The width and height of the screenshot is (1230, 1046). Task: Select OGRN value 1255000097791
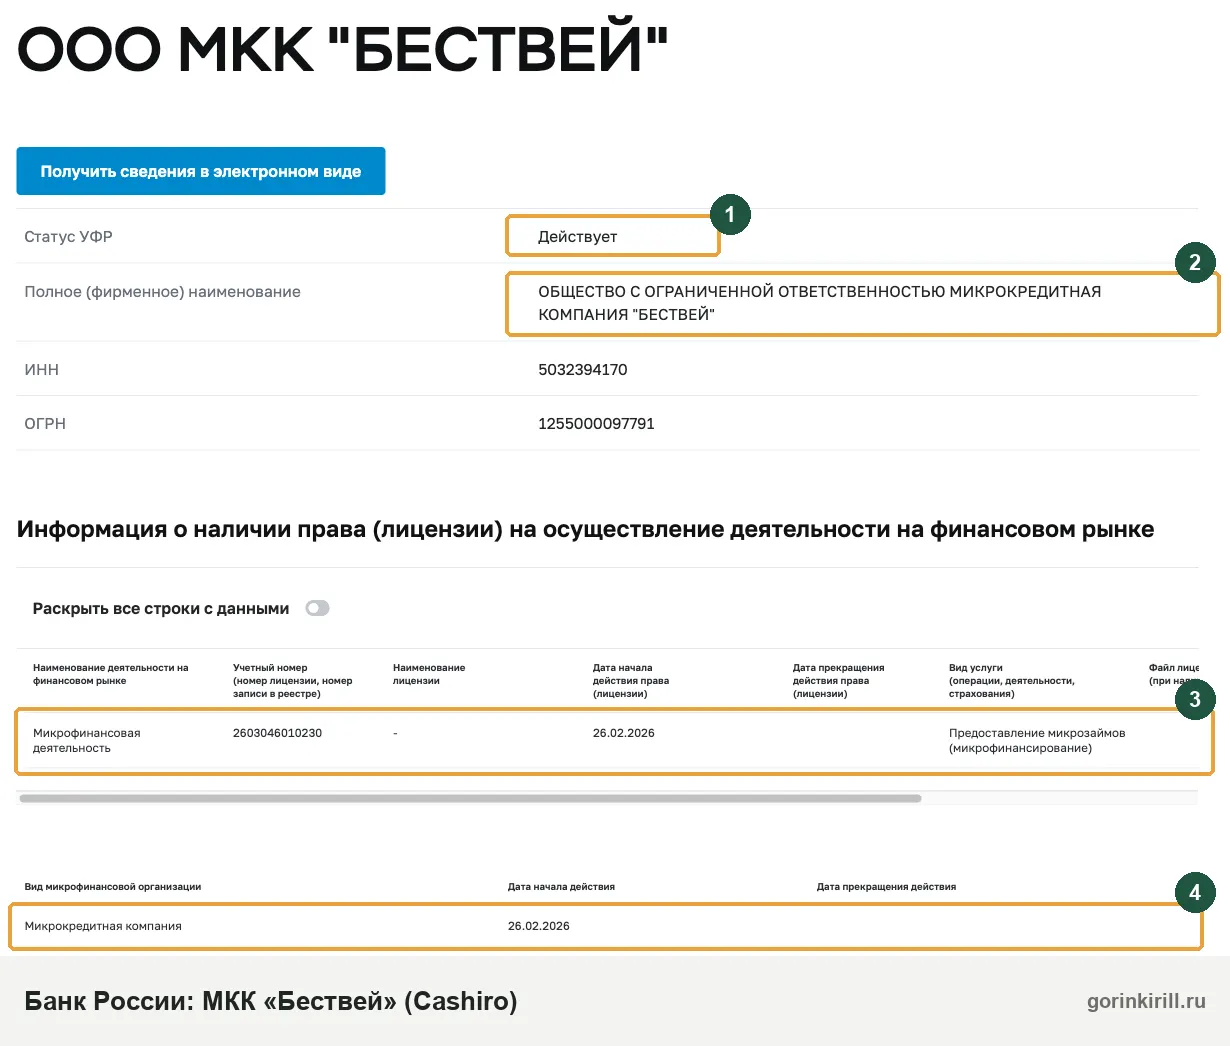pos(596,423)
